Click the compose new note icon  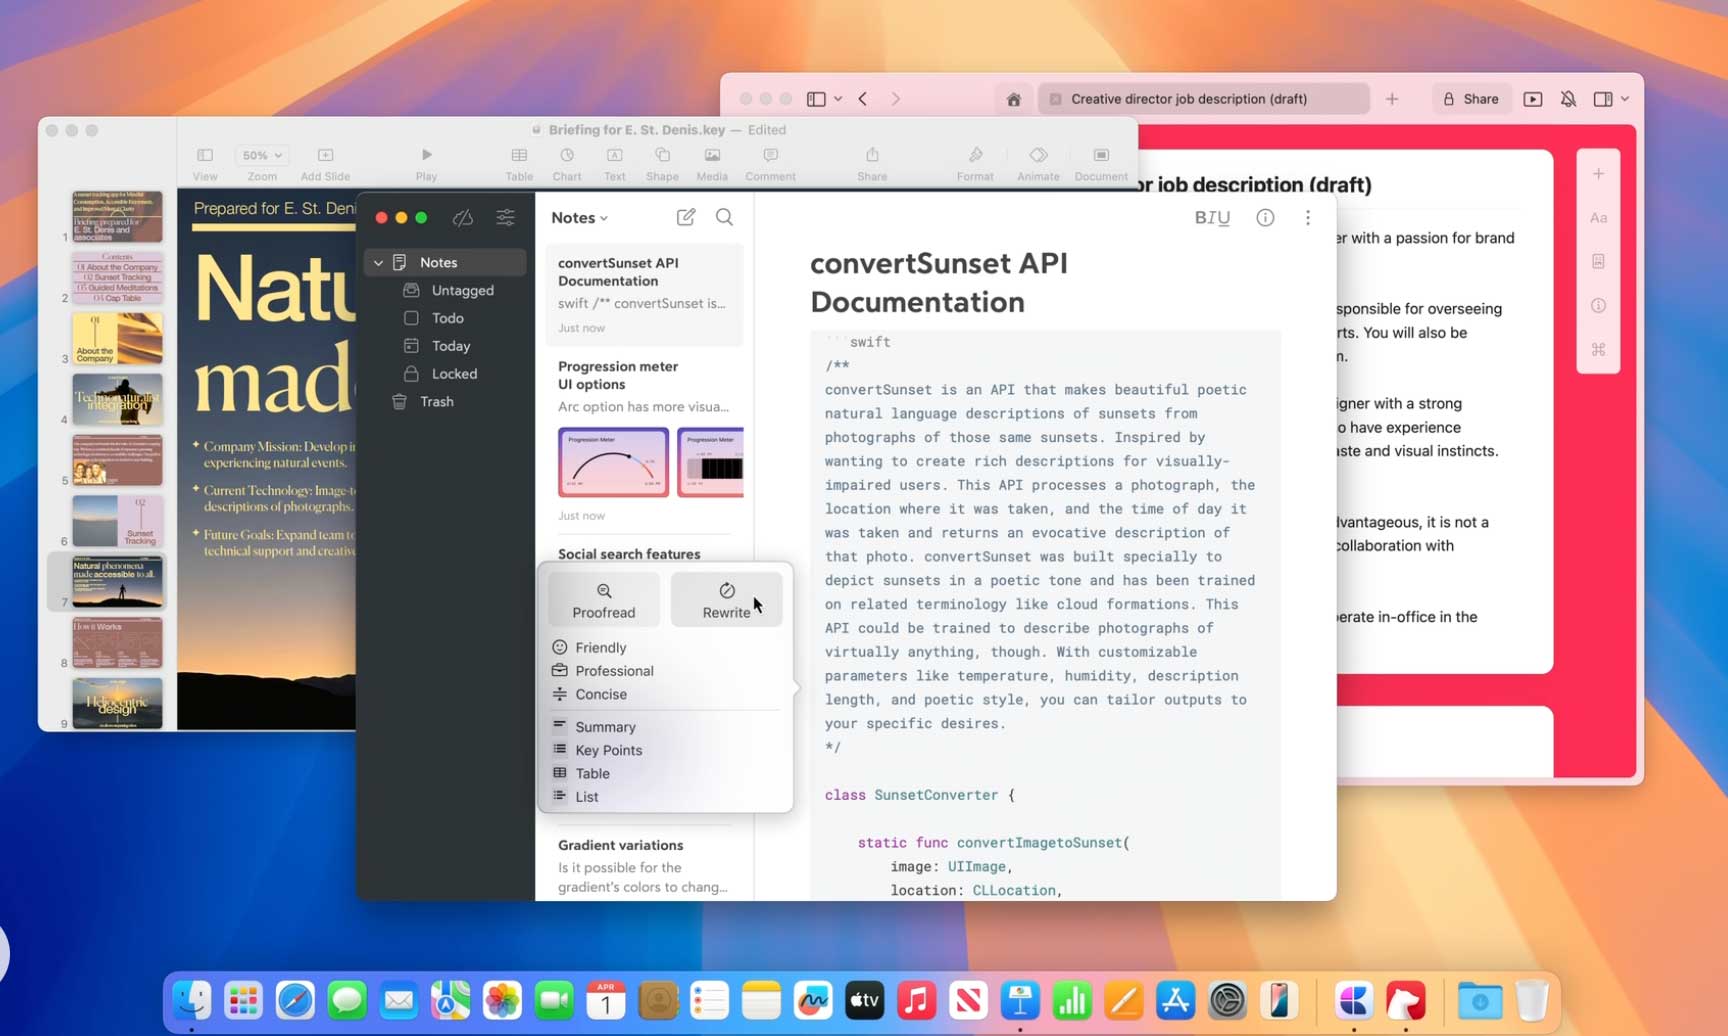(x=685, y=217)
